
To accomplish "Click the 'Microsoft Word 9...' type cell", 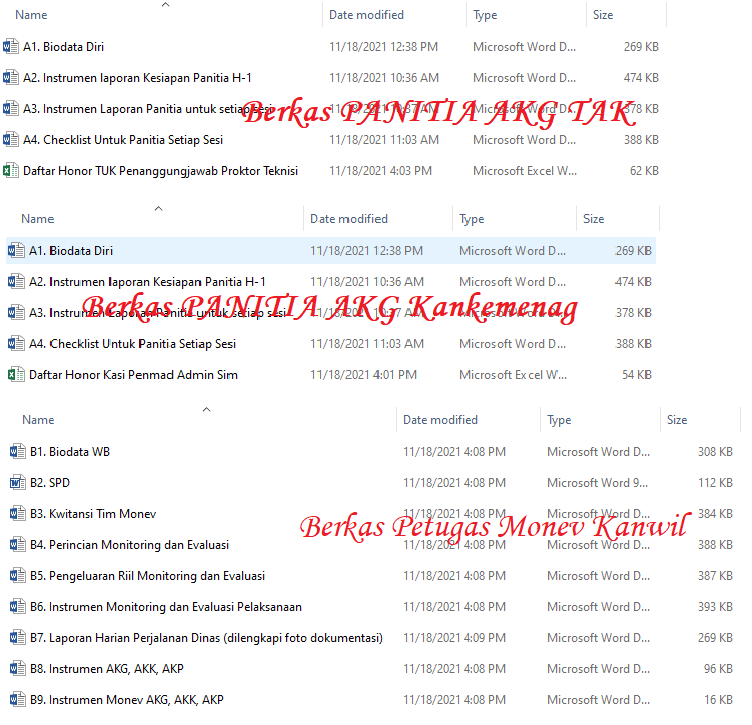I will [x=598, y=482].
